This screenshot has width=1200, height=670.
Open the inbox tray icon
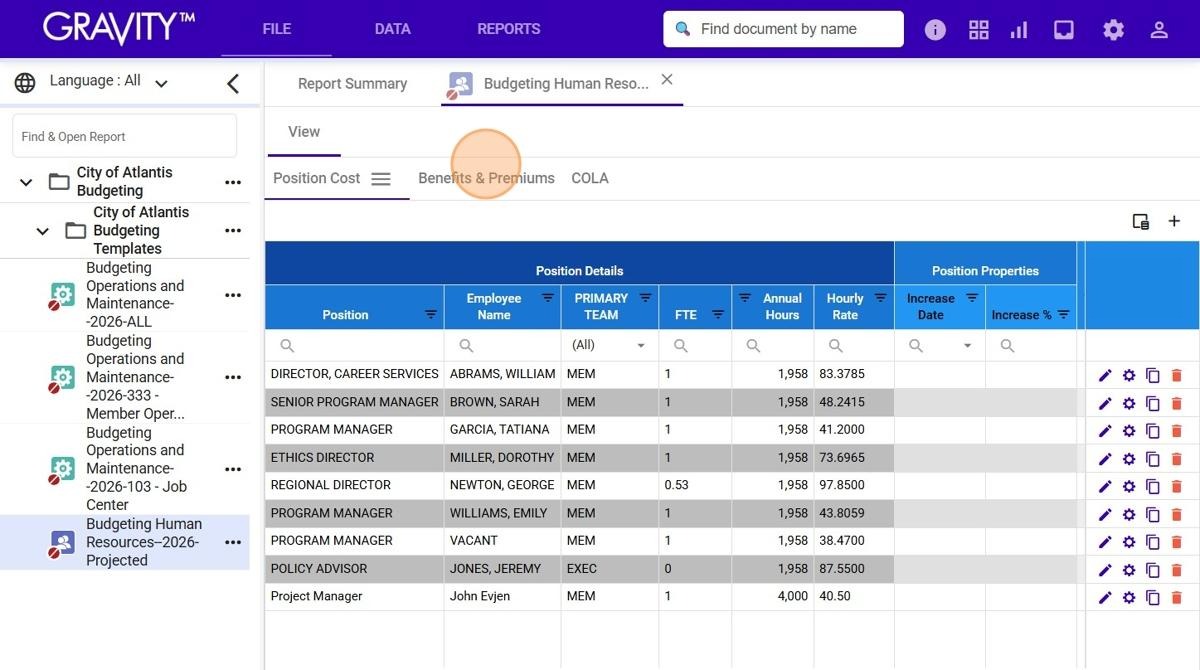click(1064, 30)
